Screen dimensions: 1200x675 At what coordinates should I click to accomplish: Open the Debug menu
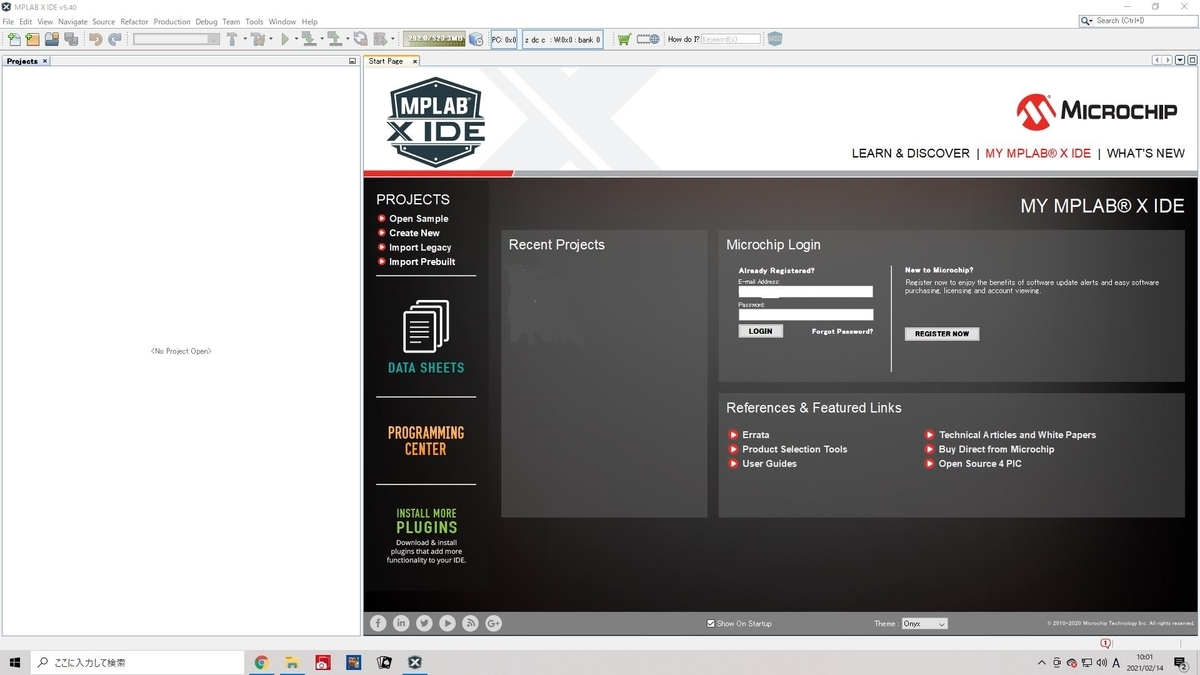[x=206, y=21]
